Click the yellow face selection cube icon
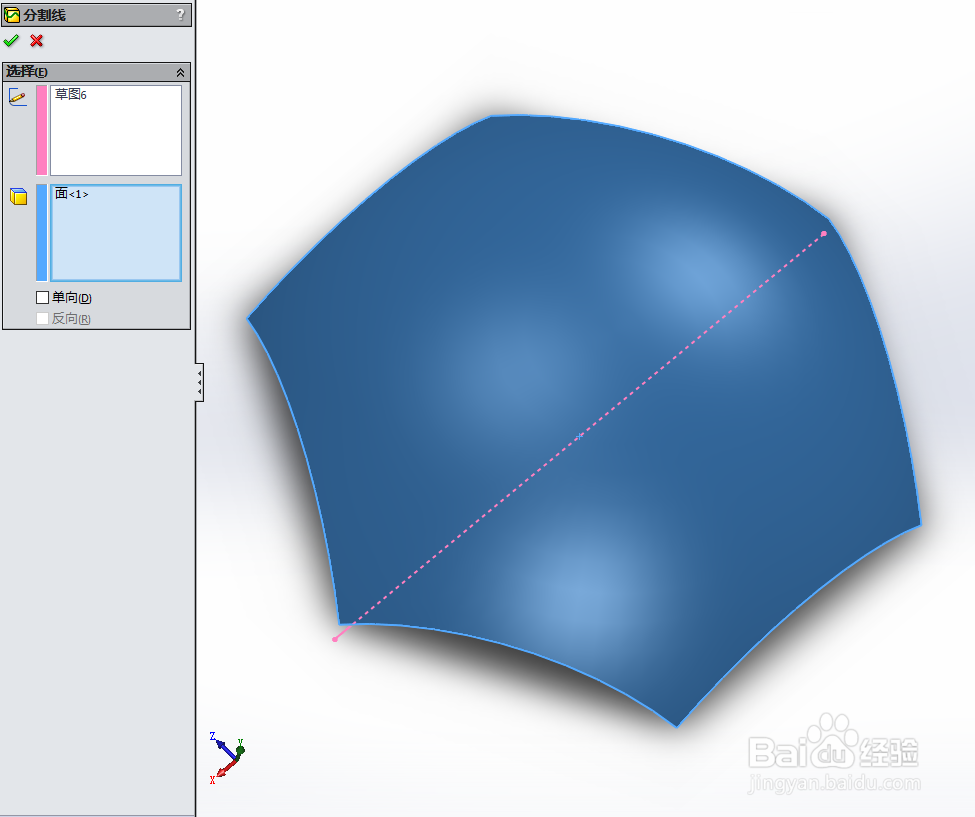Image resolution: width=975 pixels, height=817 pixels. [19, 196]
